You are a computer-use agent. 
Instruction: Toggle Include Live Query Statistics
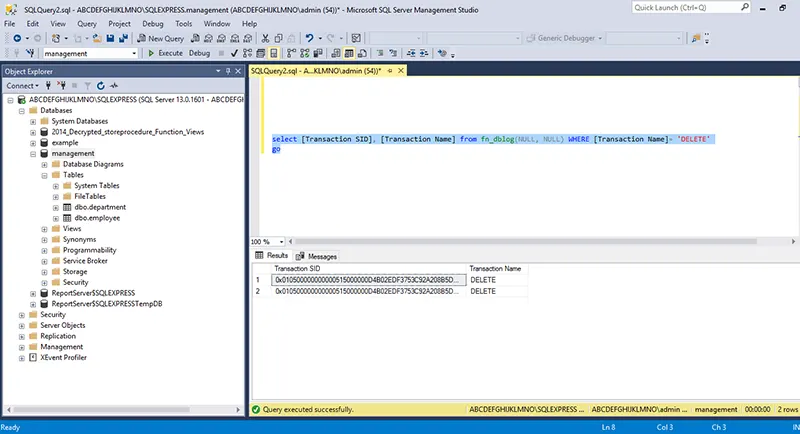[x=305, y=53]
